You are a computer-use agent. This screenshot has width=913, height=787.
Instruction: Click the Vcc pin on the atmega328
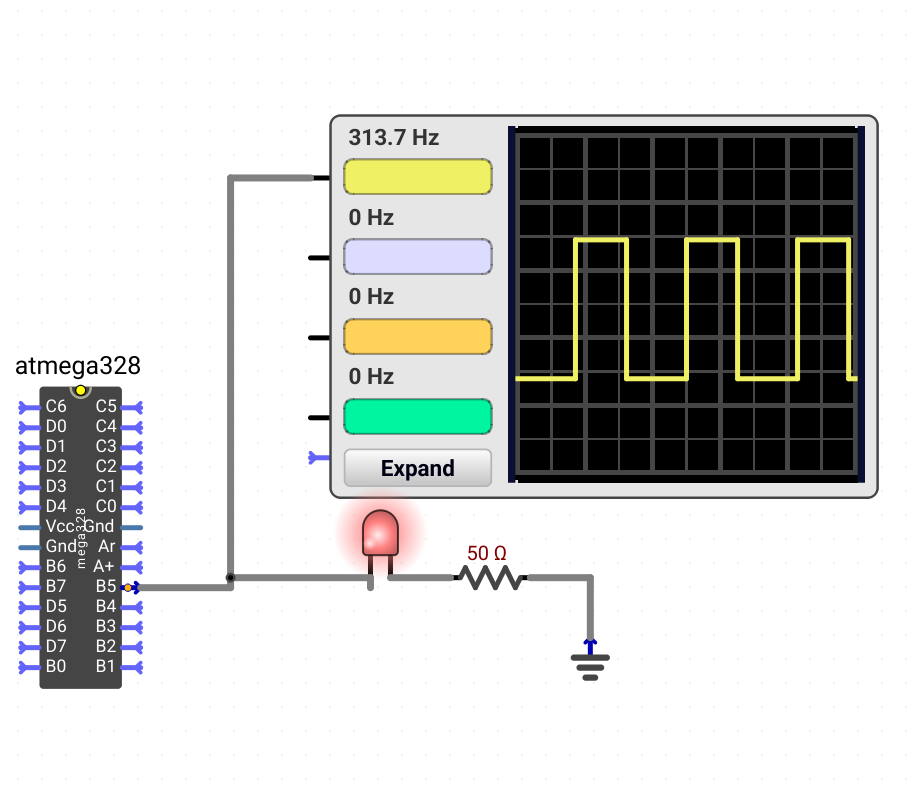tap(29, 527)
